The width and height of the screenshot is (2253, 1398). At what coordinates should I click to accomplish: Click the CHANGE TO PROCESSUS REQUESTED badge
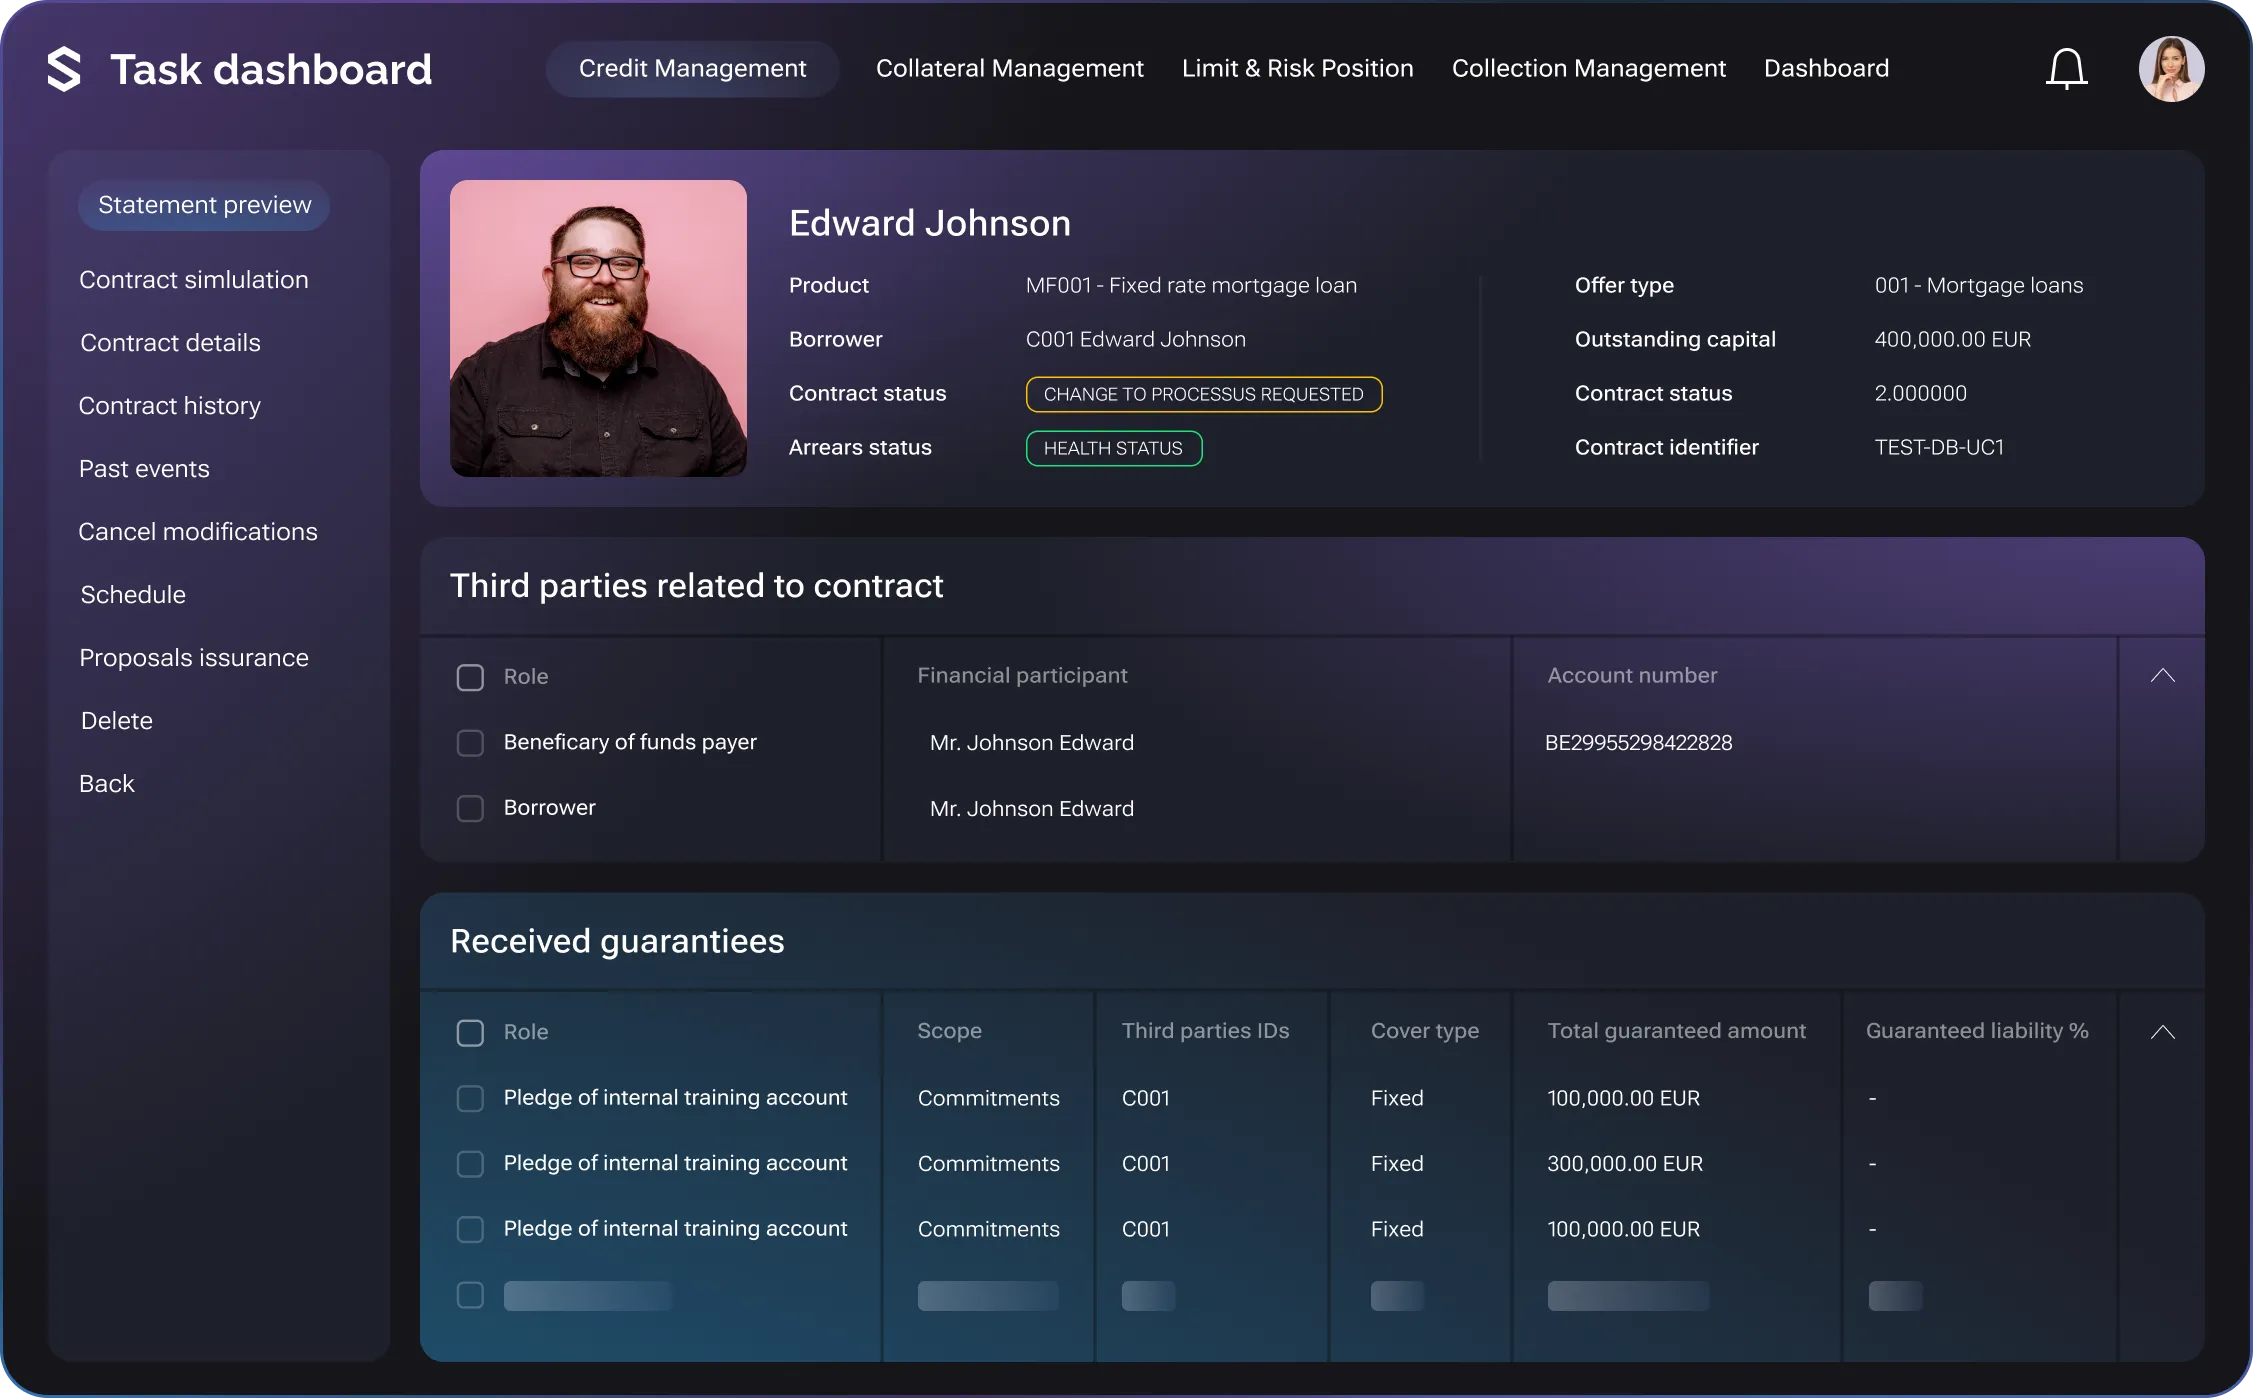[x=1203, y=394]
